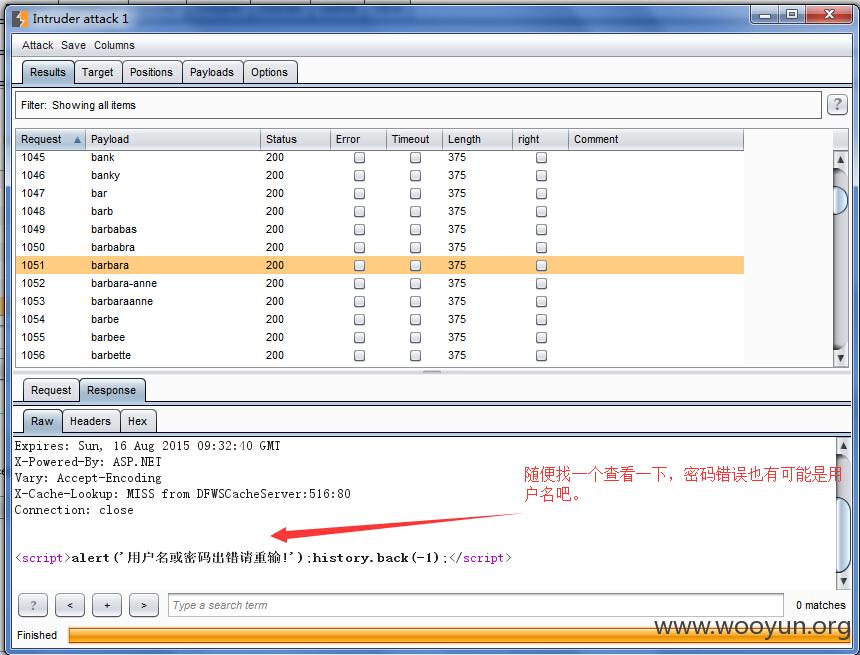Select the row with payload barbabas

click(x=380, y=229)
